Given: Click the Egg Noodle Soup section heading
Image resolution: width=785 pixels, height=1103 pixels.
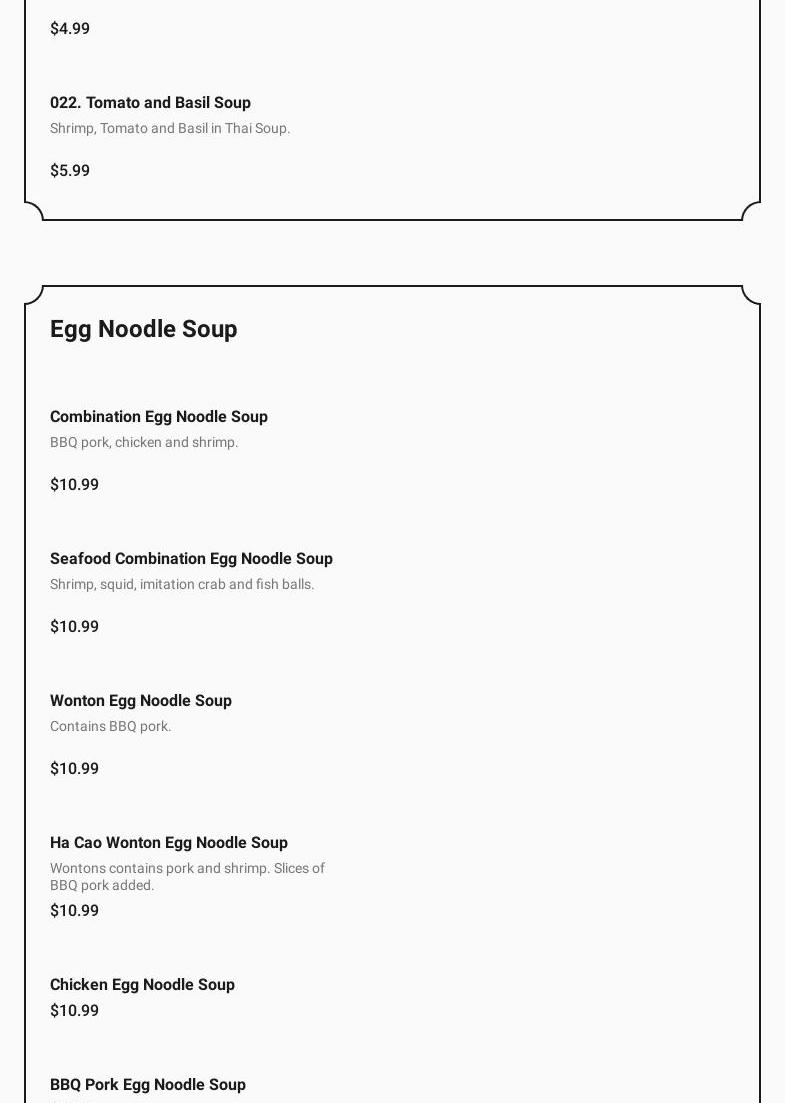Looking at the screenshot, I should [x=143, y=329].
